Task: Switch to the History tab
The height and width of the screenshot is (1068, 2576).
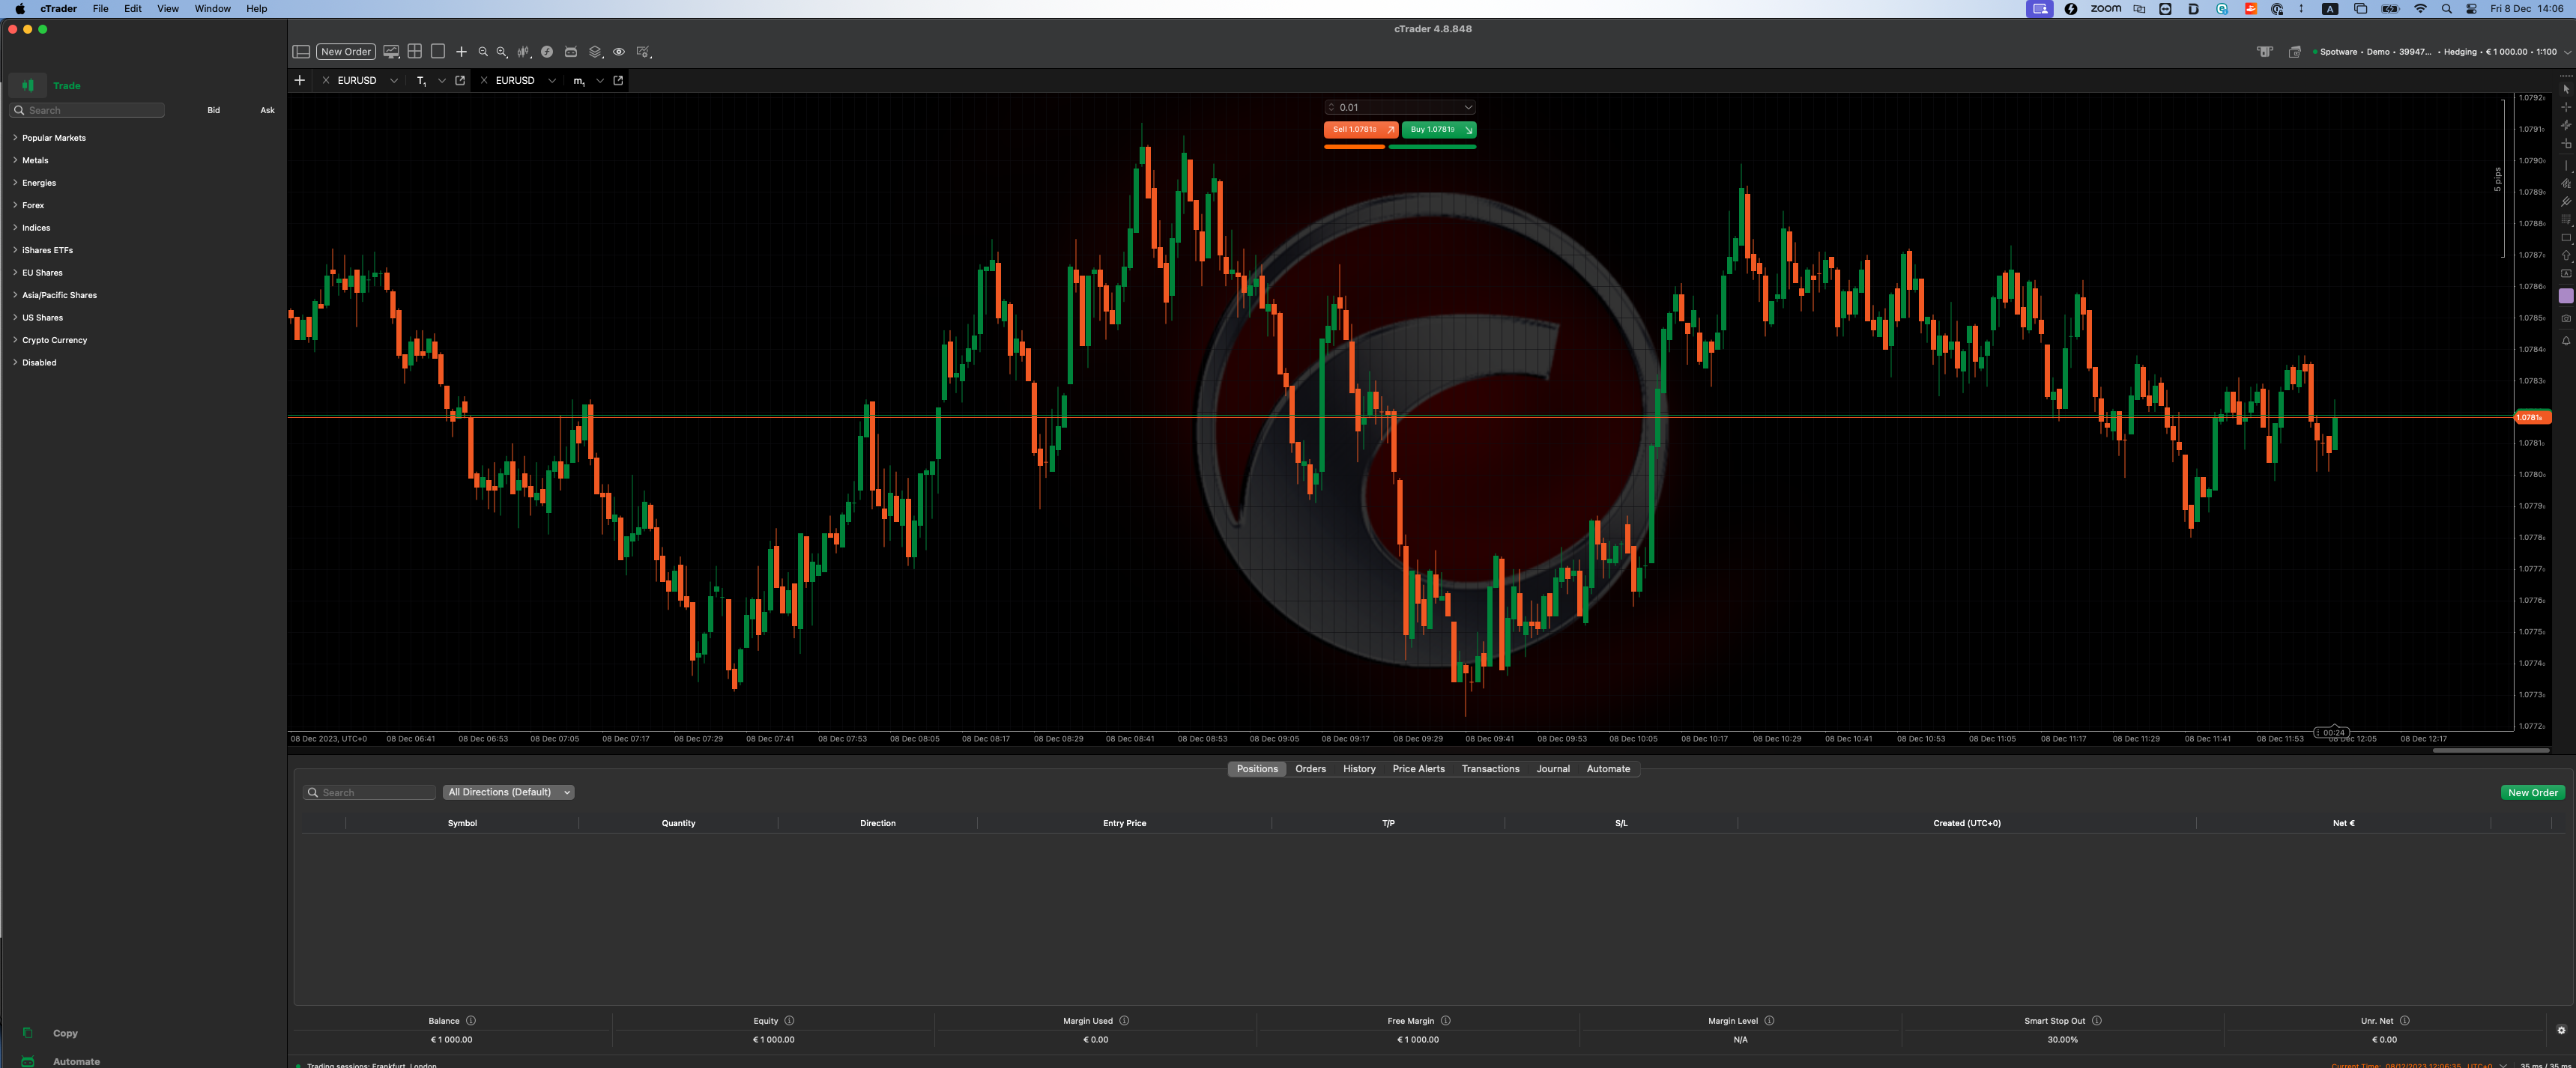Action: click(x=1359, y=769)
